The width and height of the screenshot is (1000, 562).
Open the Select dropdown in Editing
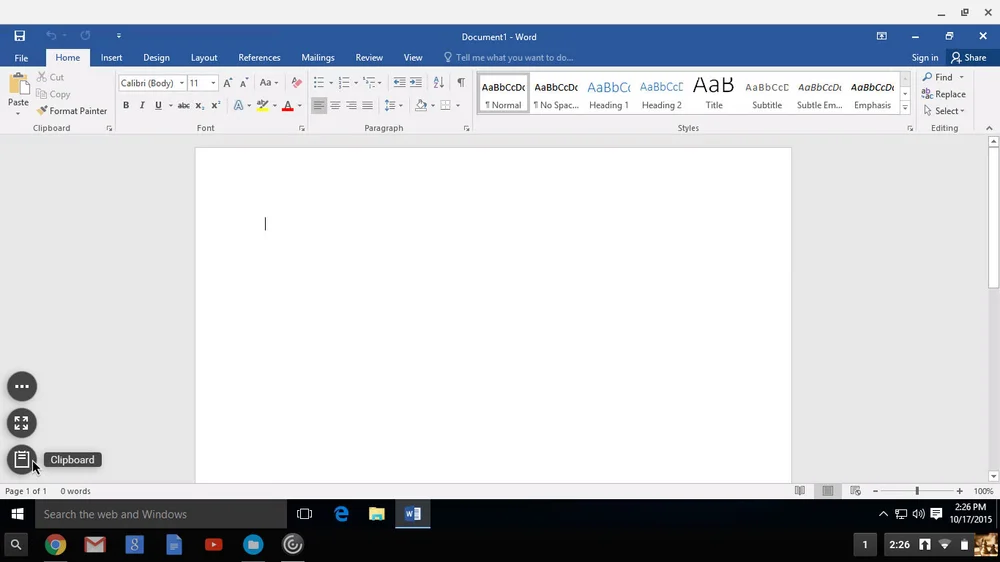click(945, 111)
